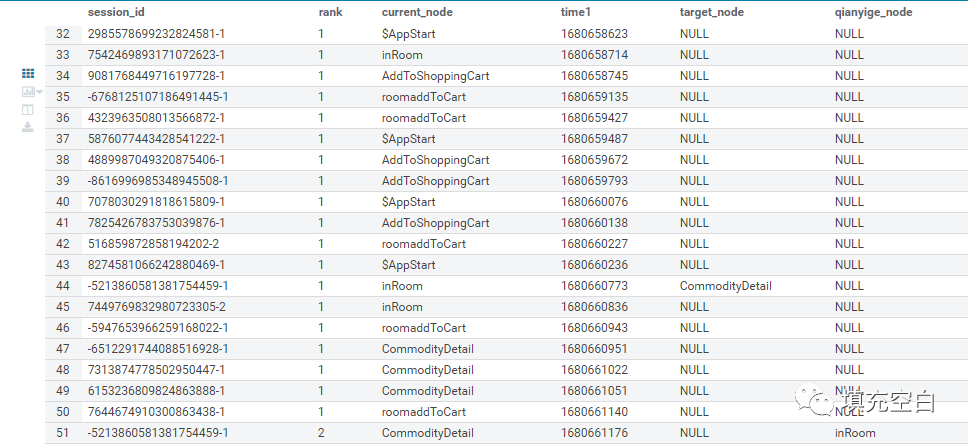Select session_id 6153236809824863888-1

tap(156, 391)
